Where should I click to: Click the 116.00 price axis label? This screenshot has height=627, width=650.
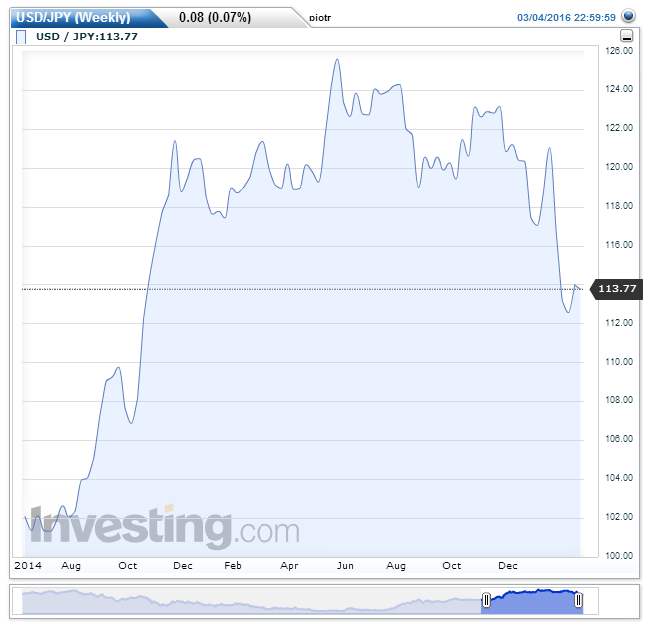point(619,245)
